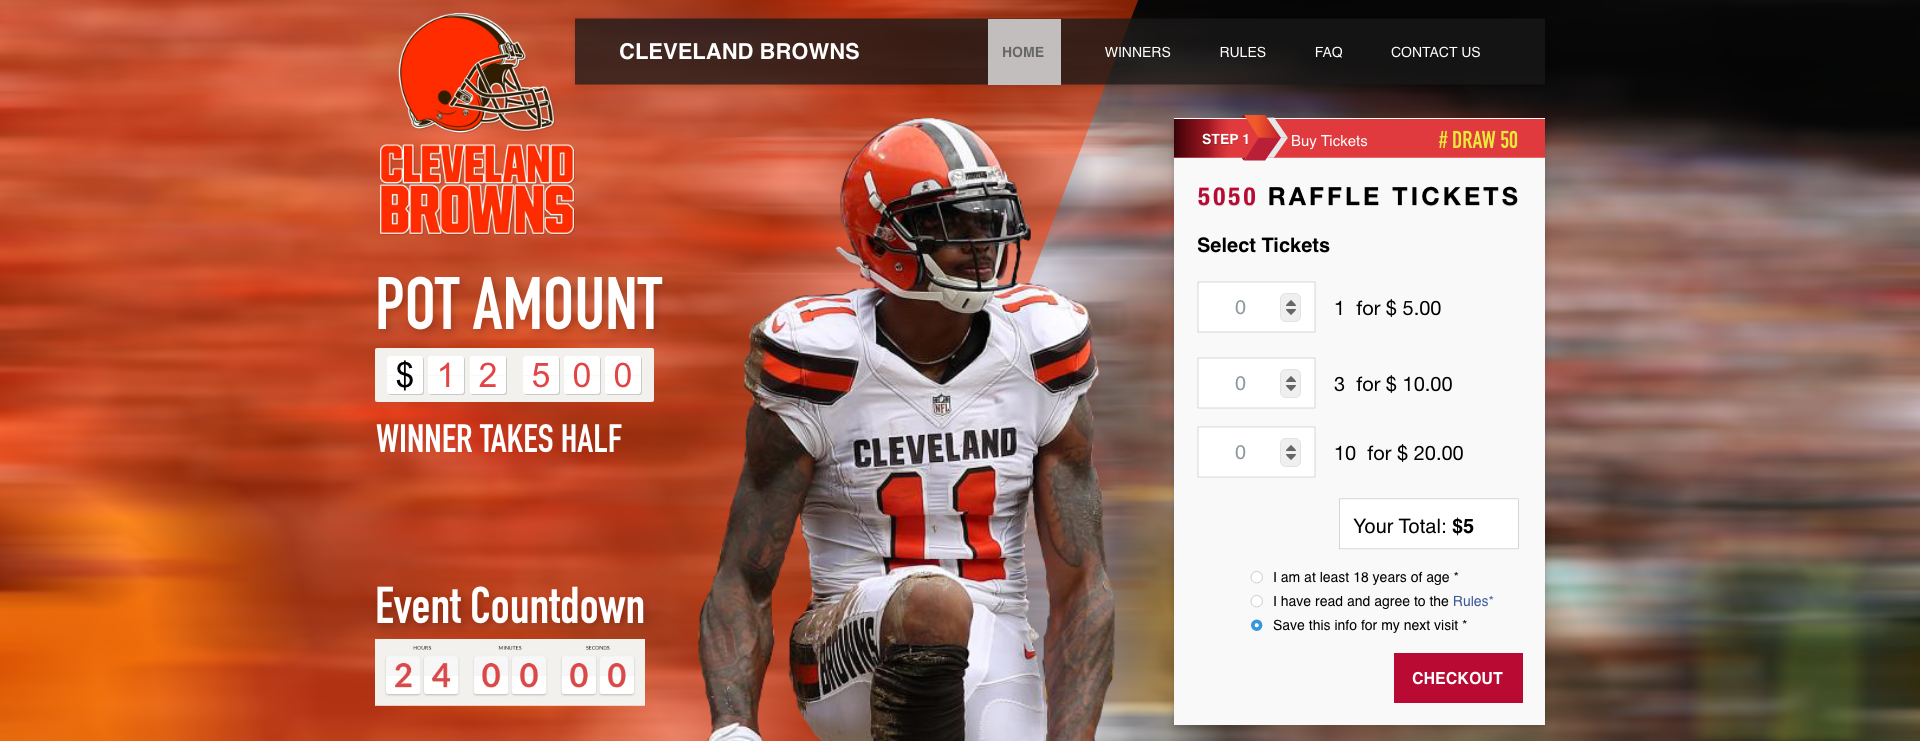Click the # DRAW 50 label
1920x741 pixels.
pos(1478,140)
